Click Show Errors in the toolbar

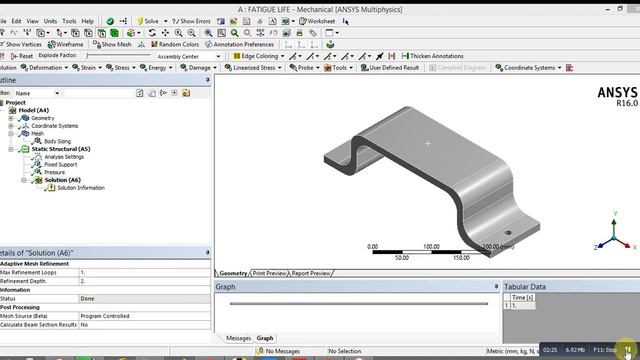click(191, 21)
